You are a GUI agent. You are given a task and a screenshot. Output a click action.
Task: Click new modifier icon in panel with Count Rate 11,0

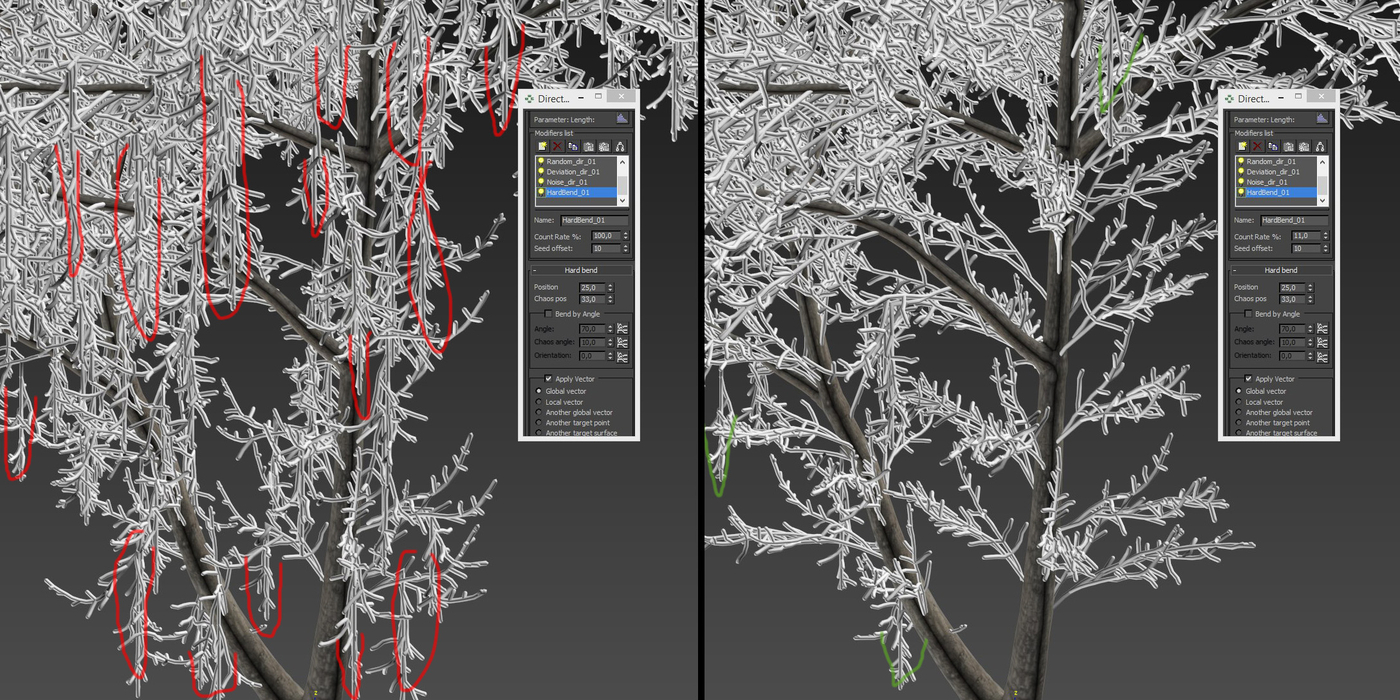(x=1242, y=146)
